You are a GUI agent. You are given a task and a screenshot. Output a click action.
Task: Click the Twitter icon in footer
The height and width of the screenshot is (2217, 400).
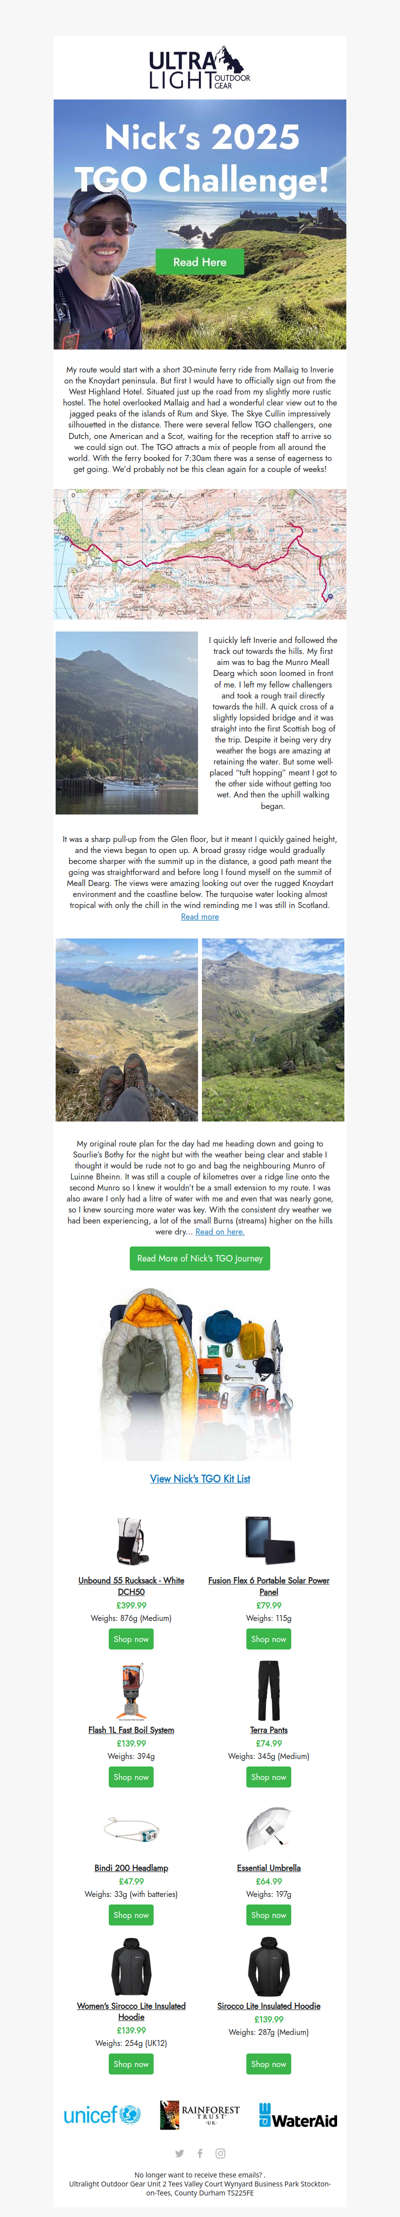click(179, 2153)
